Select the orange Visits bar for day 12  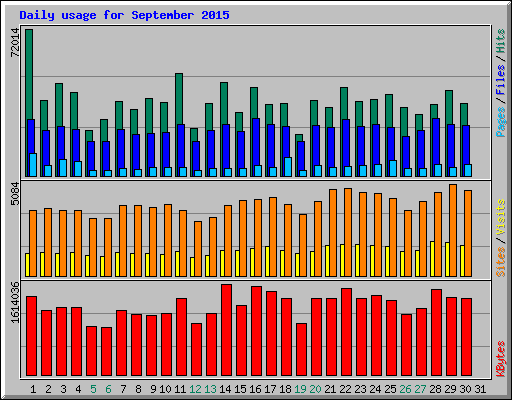click(x=198, y=249)
